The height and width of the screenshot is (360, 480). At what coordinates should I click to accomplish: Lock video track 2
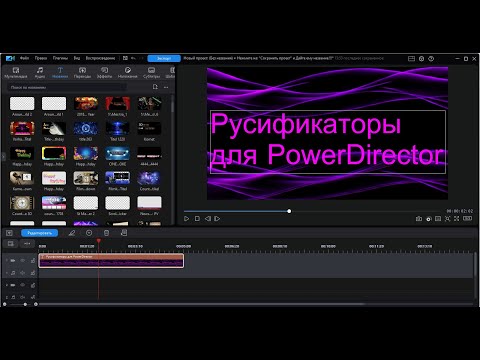[x=33, y=285]
